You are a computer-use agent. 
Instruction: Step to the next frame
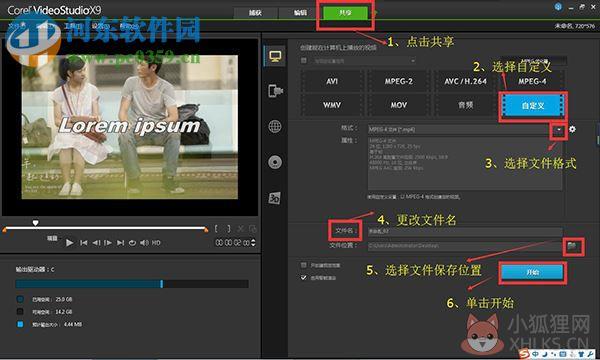[108, 243]
